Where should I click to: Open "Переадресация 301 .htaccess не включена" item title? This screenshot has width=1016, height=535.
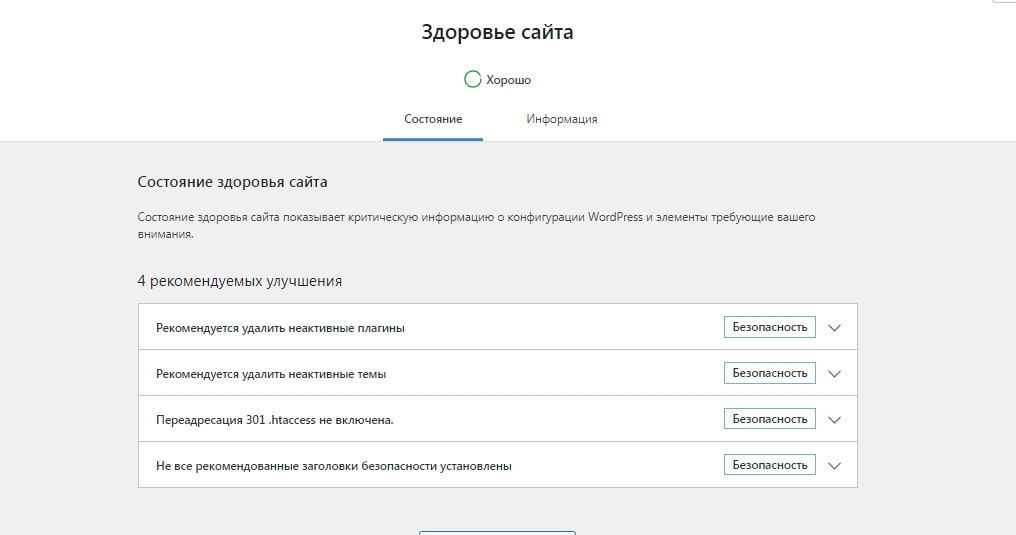275,420
